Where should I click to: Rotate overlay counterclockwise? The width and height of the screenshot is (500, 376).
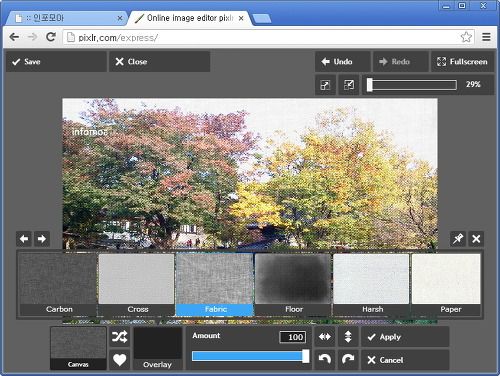pos(325,359)
